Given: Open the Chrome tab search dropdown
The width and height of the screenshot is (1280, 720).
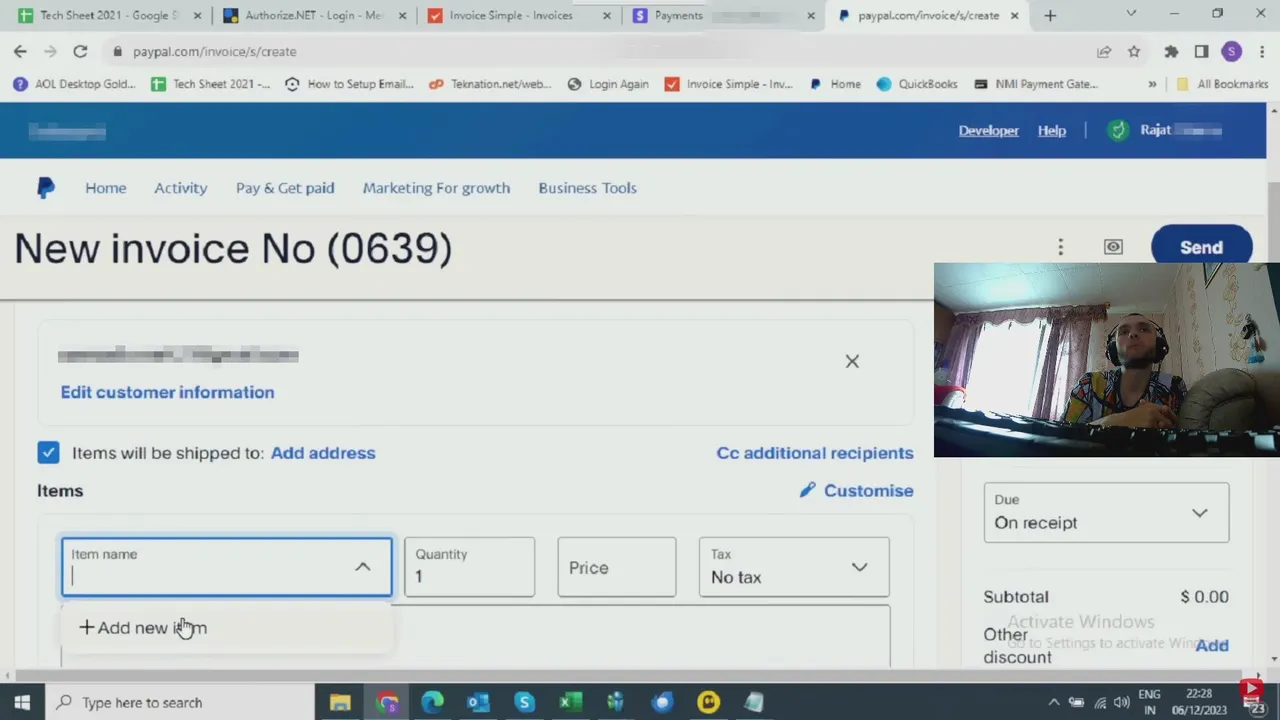Looking at the screenshot, I should (1131, 14).
